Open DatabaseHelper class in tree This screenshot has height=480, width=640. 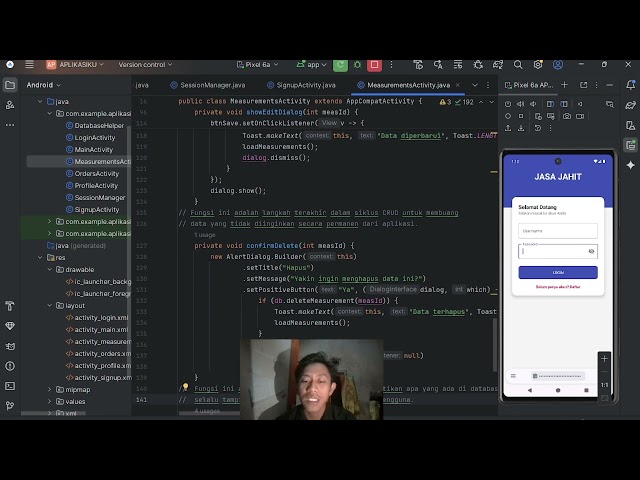(x=95, y=125)
